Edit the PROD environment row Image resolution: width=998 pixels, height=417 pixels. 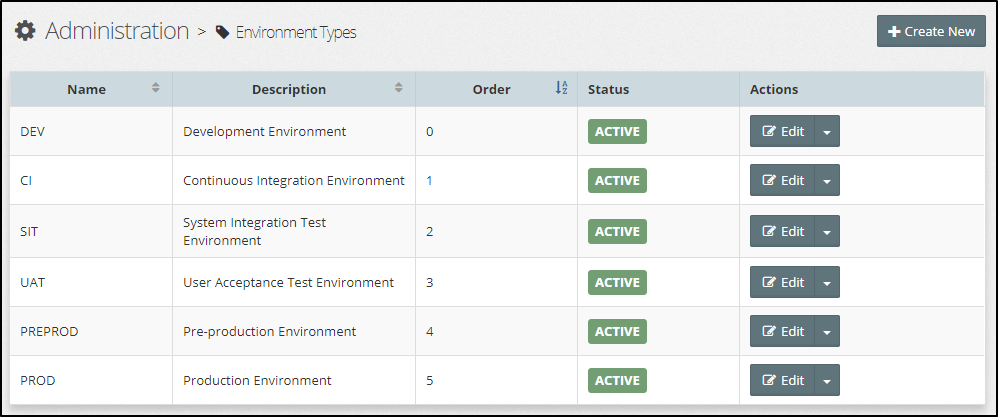tap(783, 380)
